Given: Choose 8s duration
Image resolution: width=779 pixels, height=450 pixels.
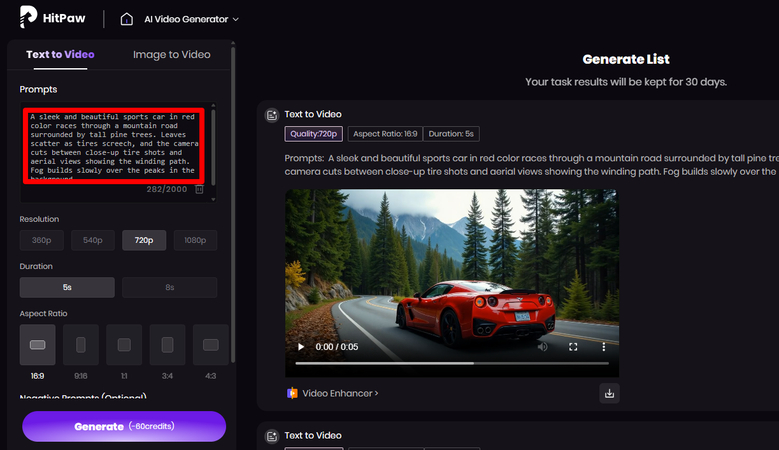Looking at the screenshot, I should coord(169,288).
